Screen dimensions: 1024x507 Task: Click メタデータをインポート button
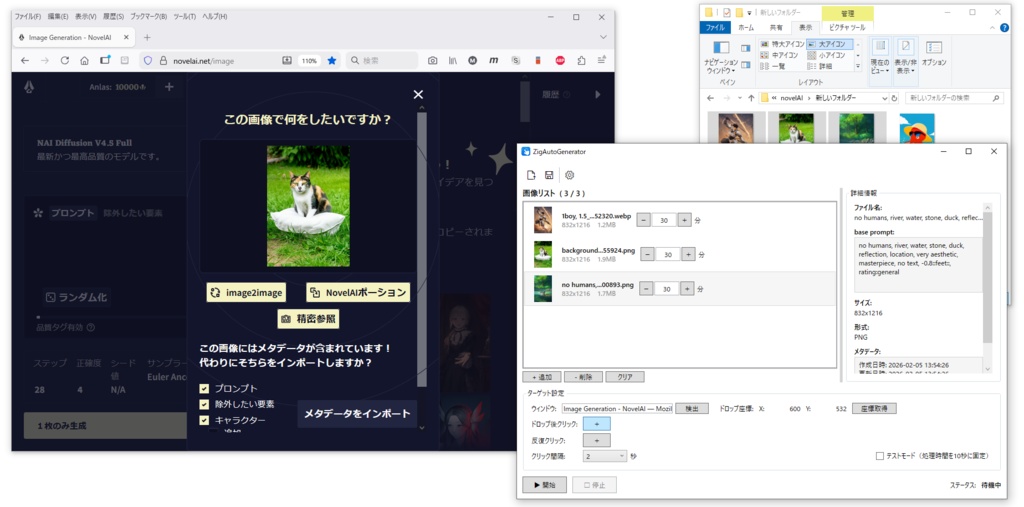(357, 414)
